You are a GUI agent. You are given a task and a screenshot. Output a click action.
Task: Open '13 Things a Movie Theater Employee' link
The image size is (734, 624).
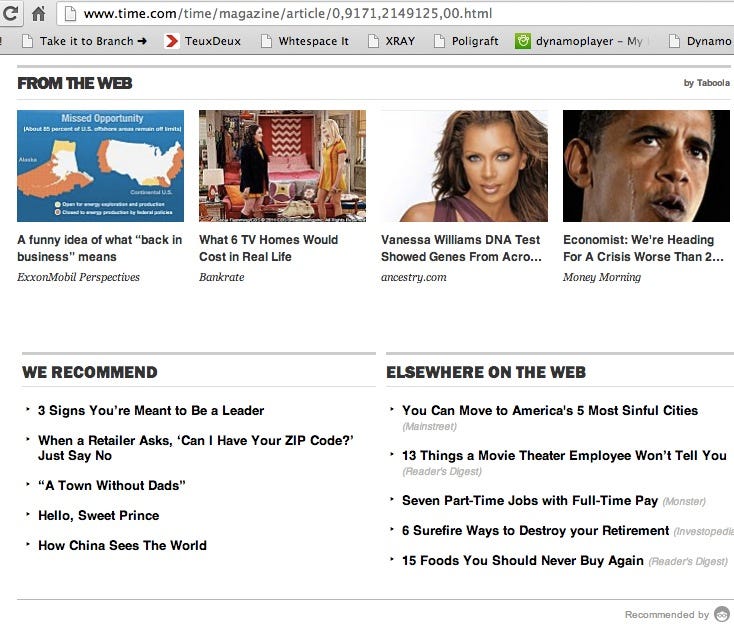[x=564, y=455]
